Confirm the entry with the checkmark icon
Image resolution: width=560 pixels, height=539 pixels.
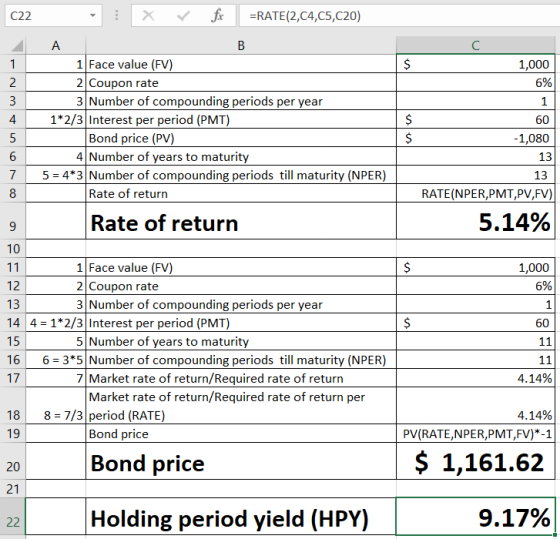[x=183, y=15]
